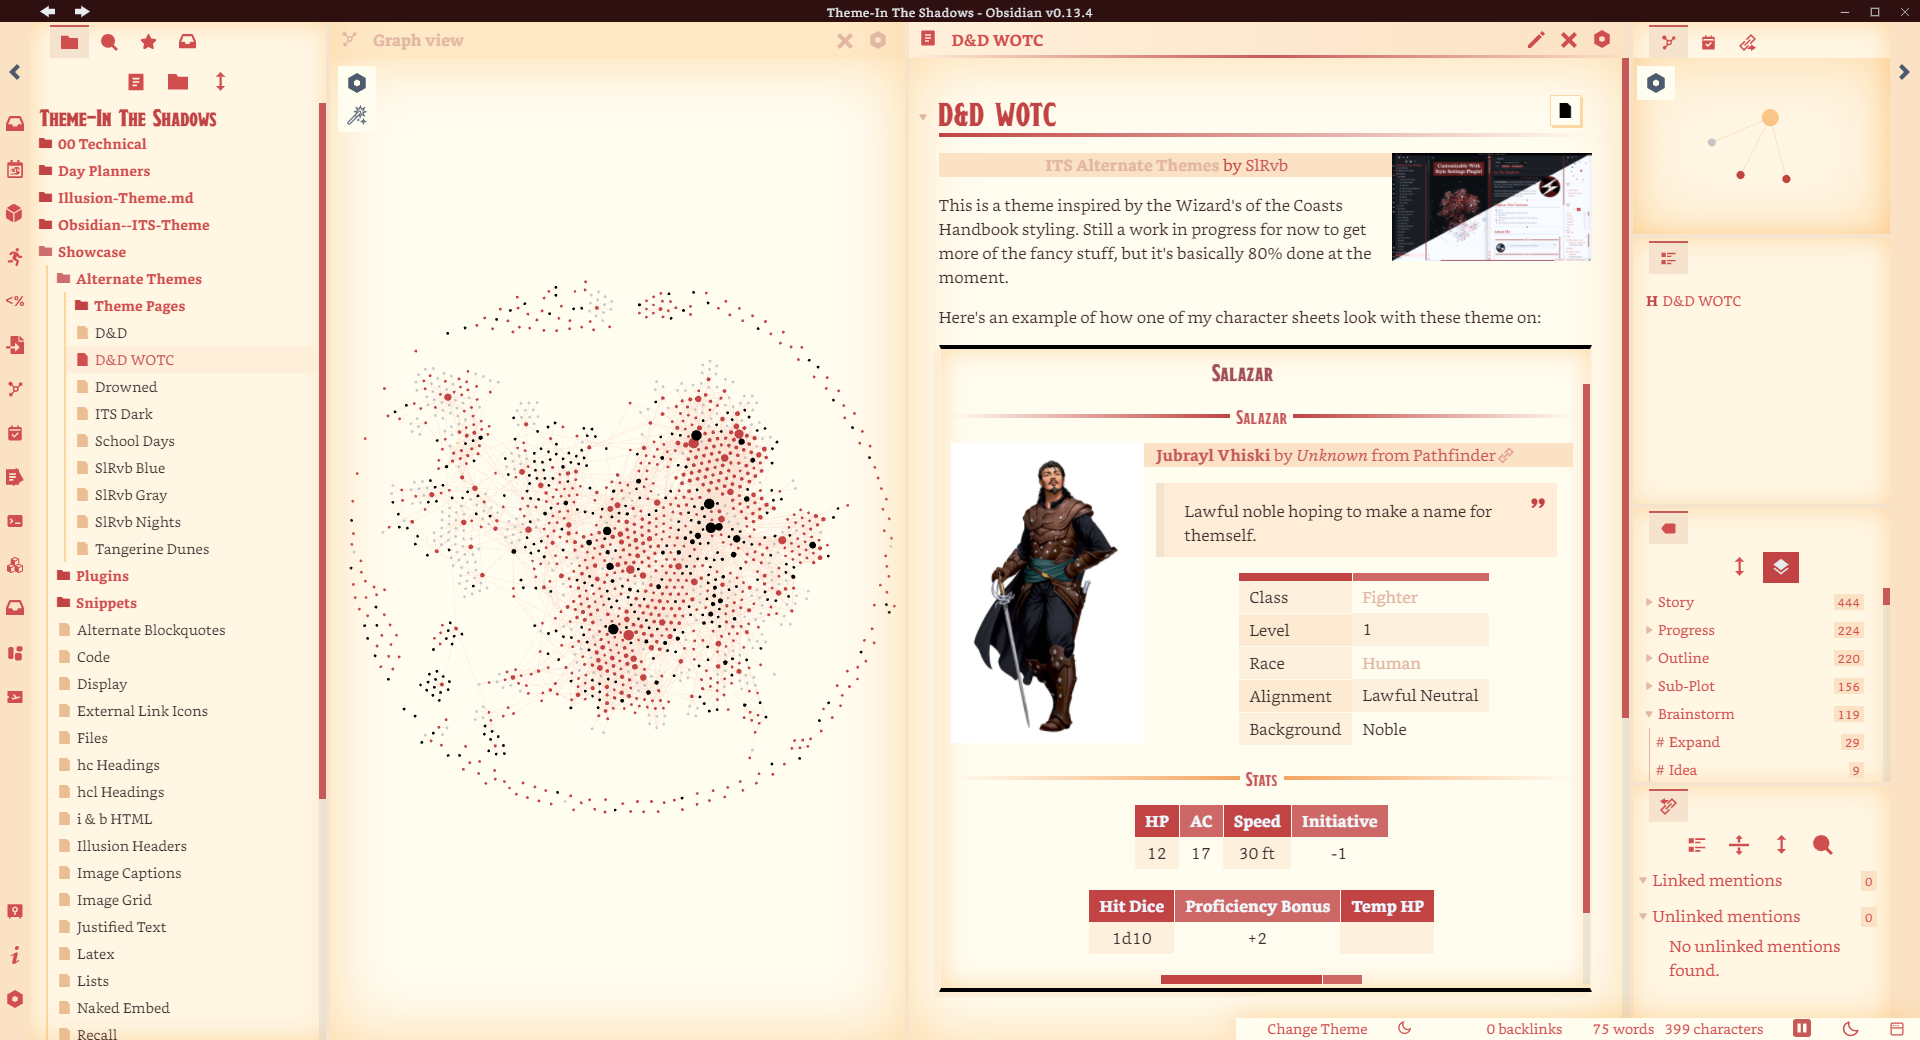Open the Tangerine Dunes note
The width and height of the screenshot is (1920, 1040).
click(x=152, y=549)
